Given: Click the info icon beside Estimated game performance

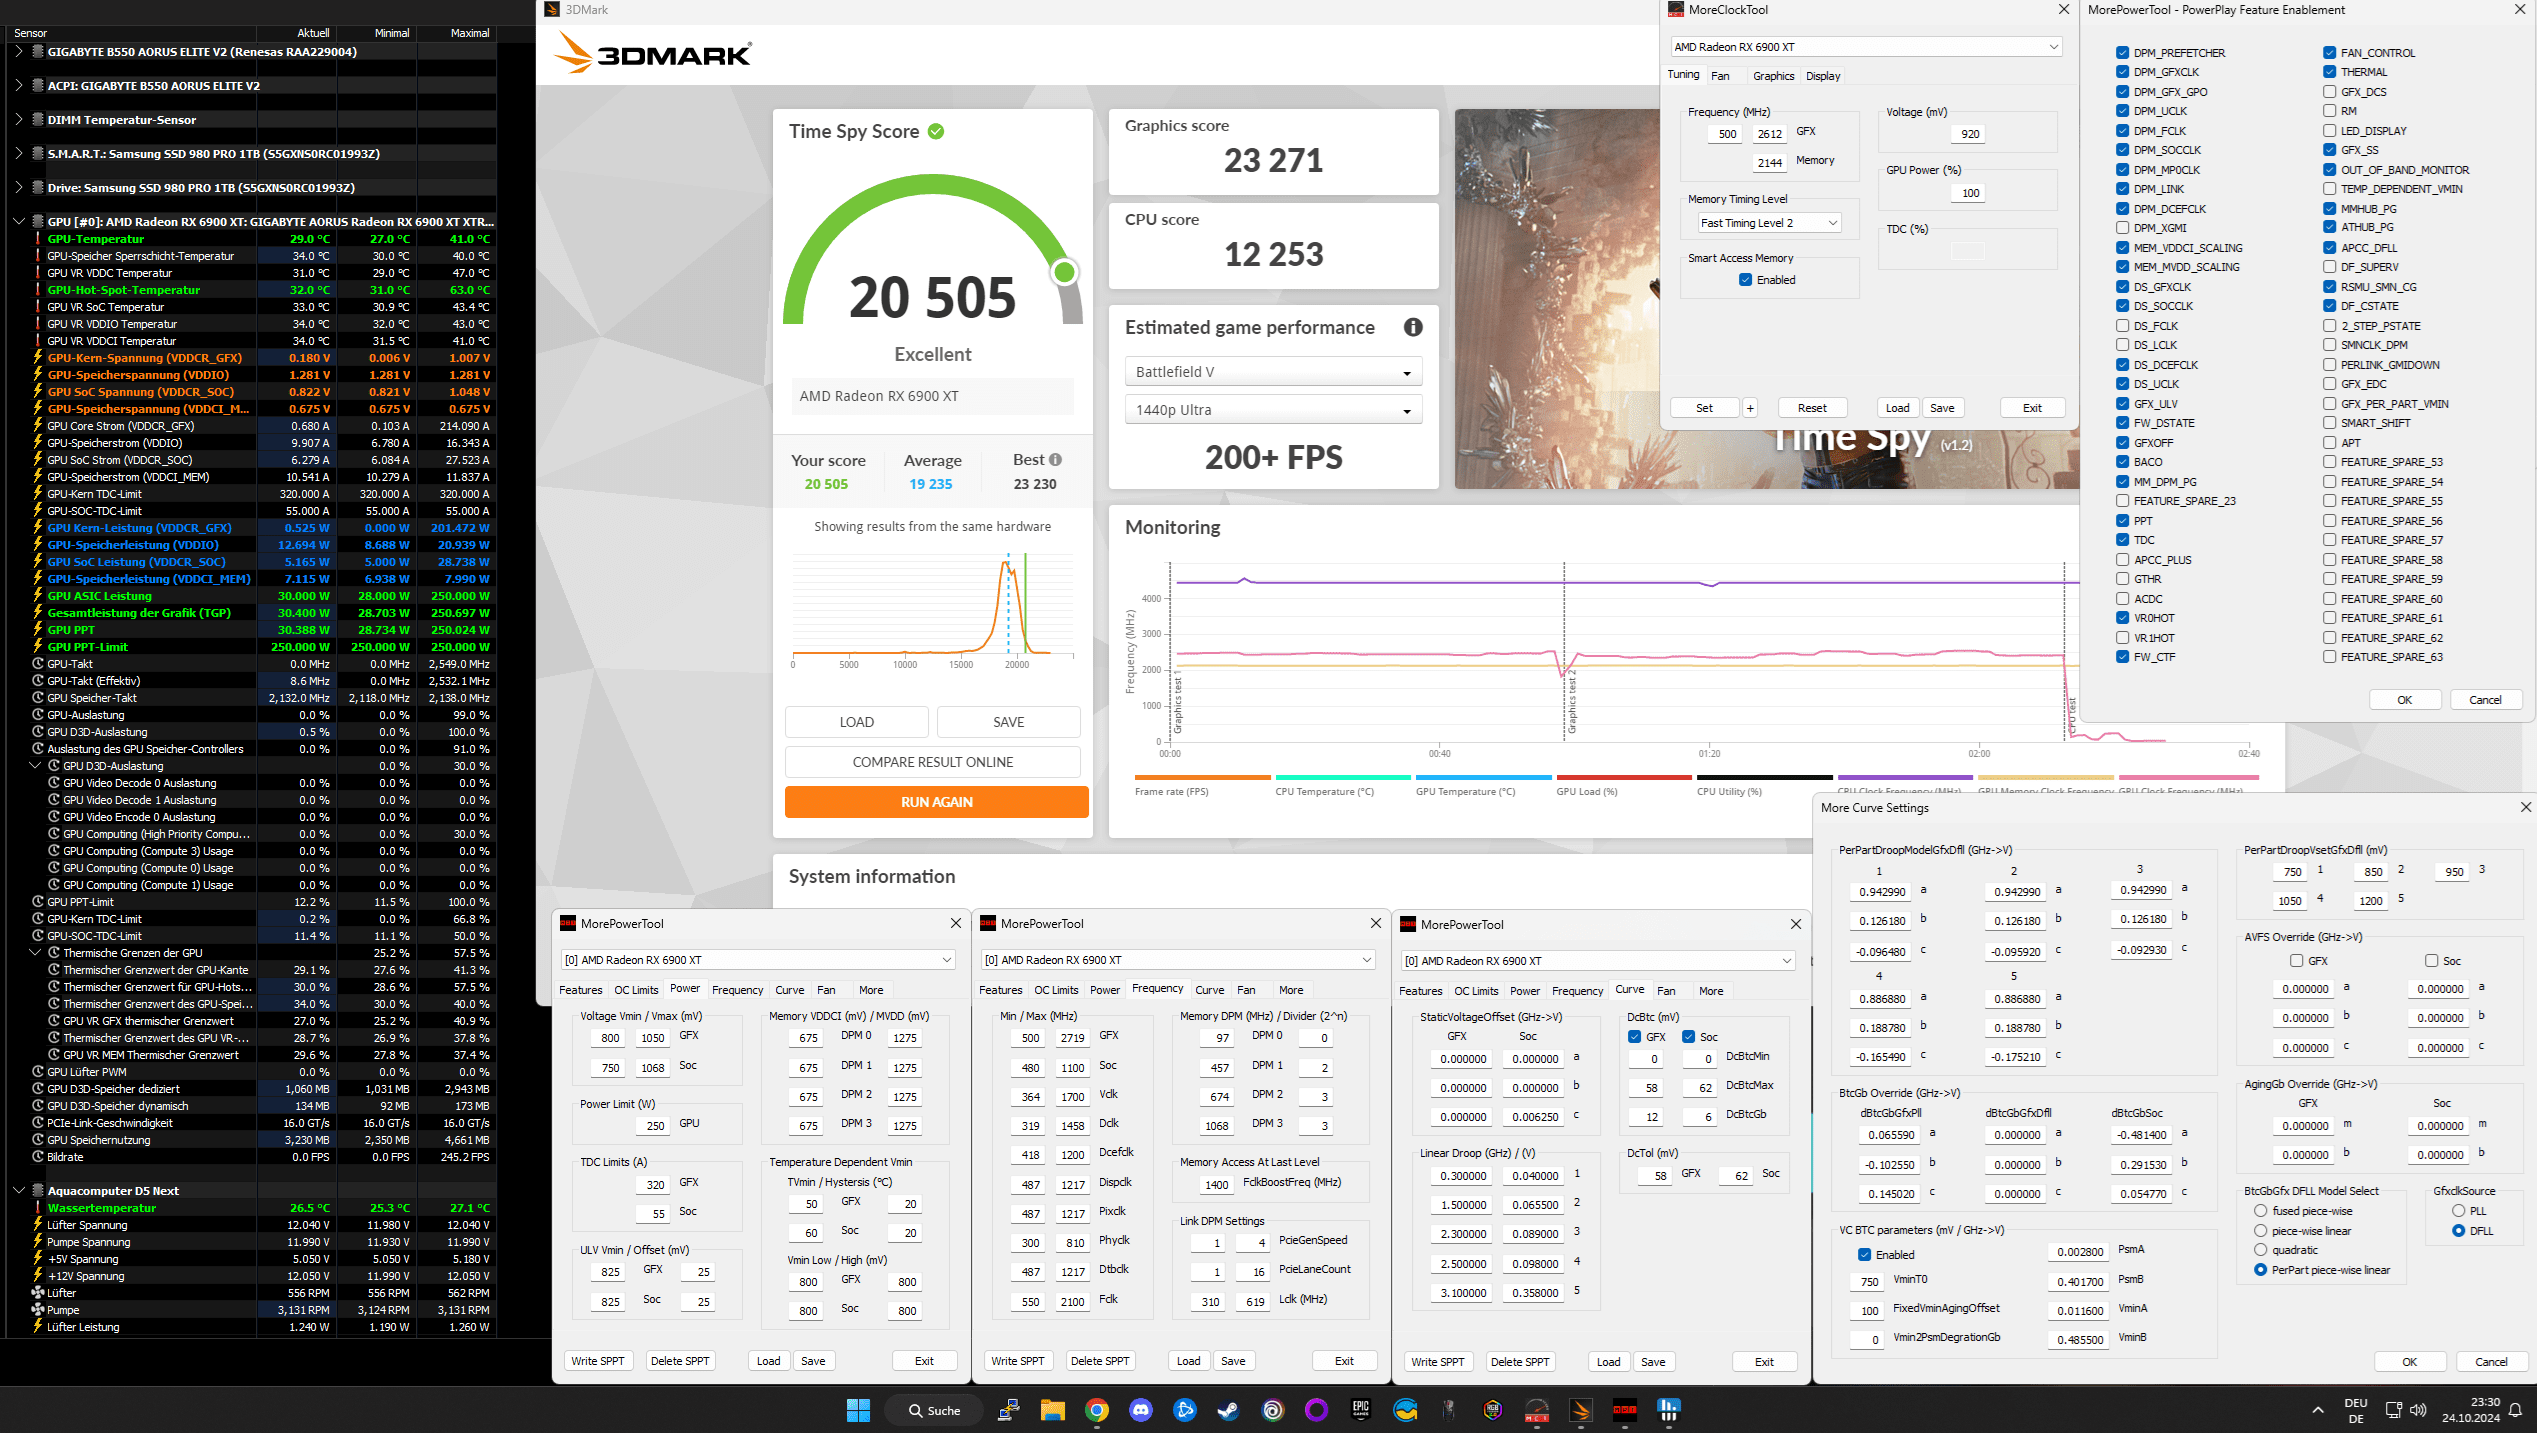Looking at the screenshot, I should (x=1412, y=327).
